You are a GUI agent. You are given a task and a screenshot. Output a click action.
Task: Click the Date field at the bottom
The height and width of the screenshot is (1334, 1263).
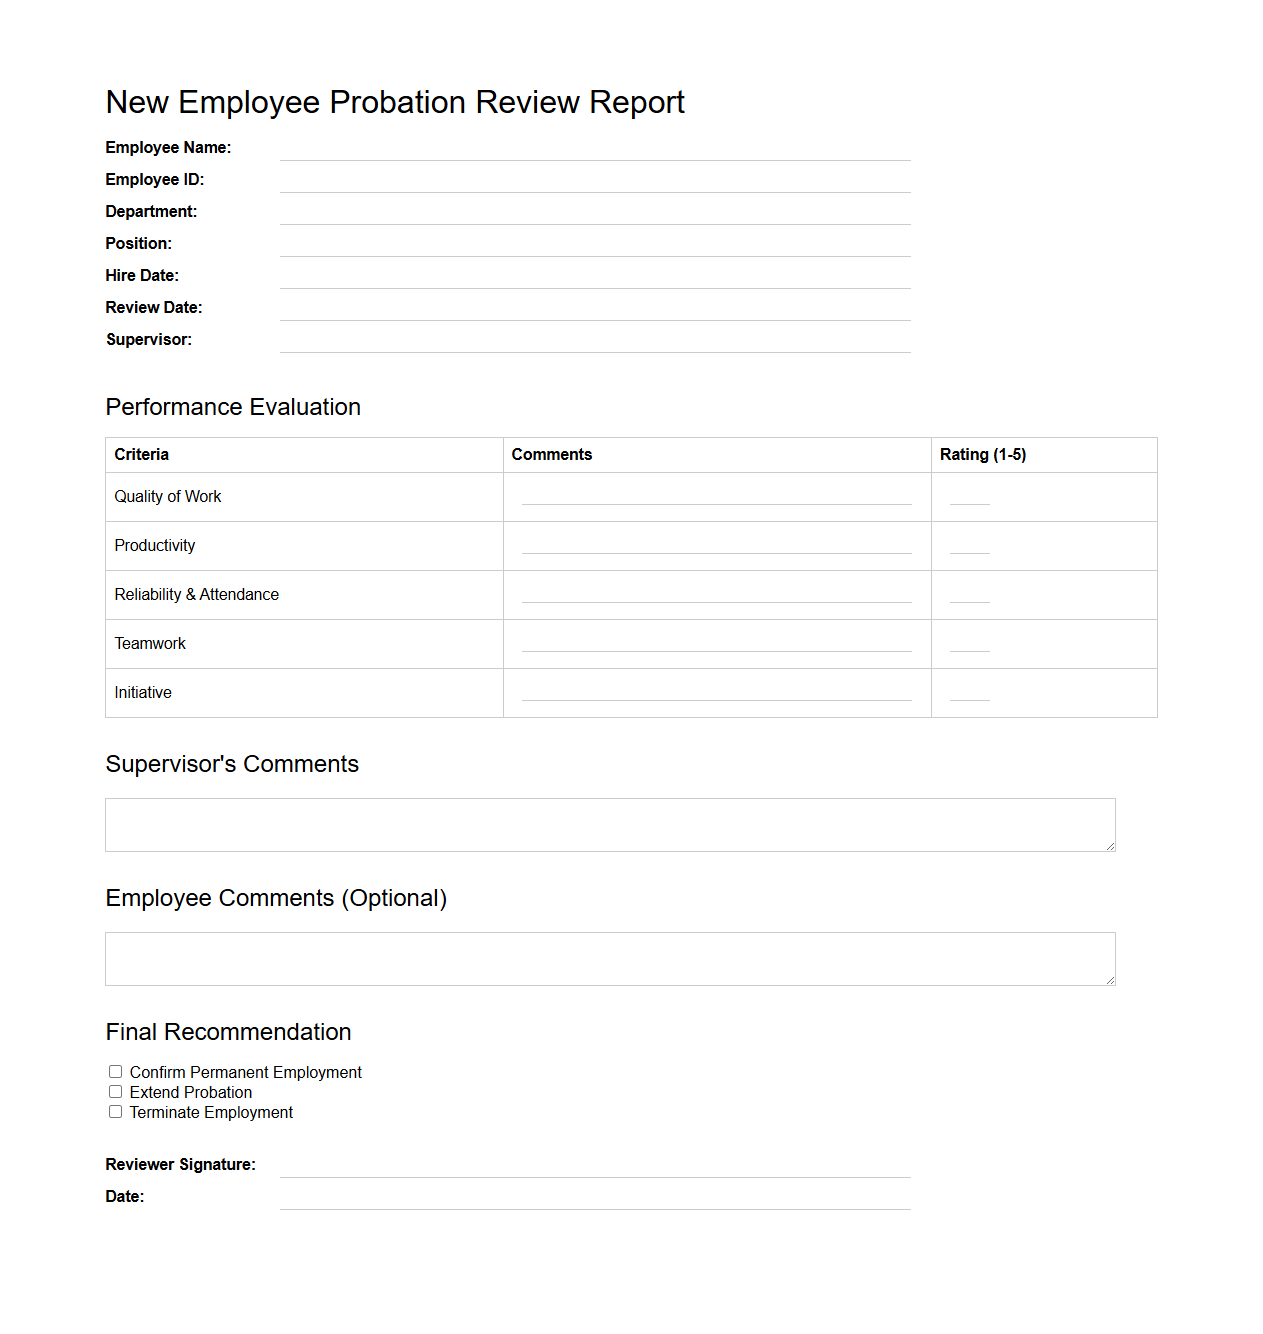pos(594,1201)
